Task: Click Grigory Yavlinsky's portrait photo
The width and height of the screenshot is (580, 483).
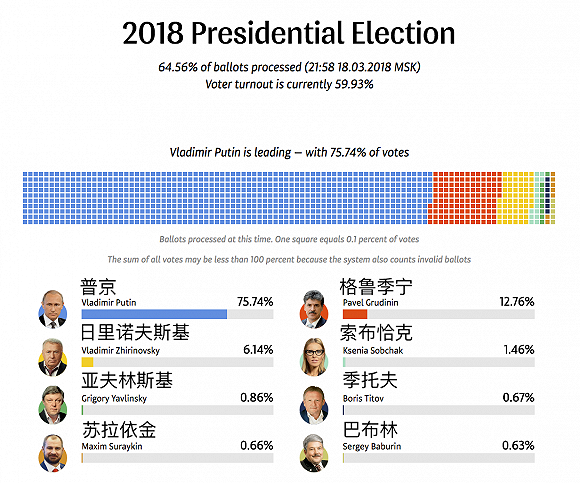Action: click(x=53, y=405)
